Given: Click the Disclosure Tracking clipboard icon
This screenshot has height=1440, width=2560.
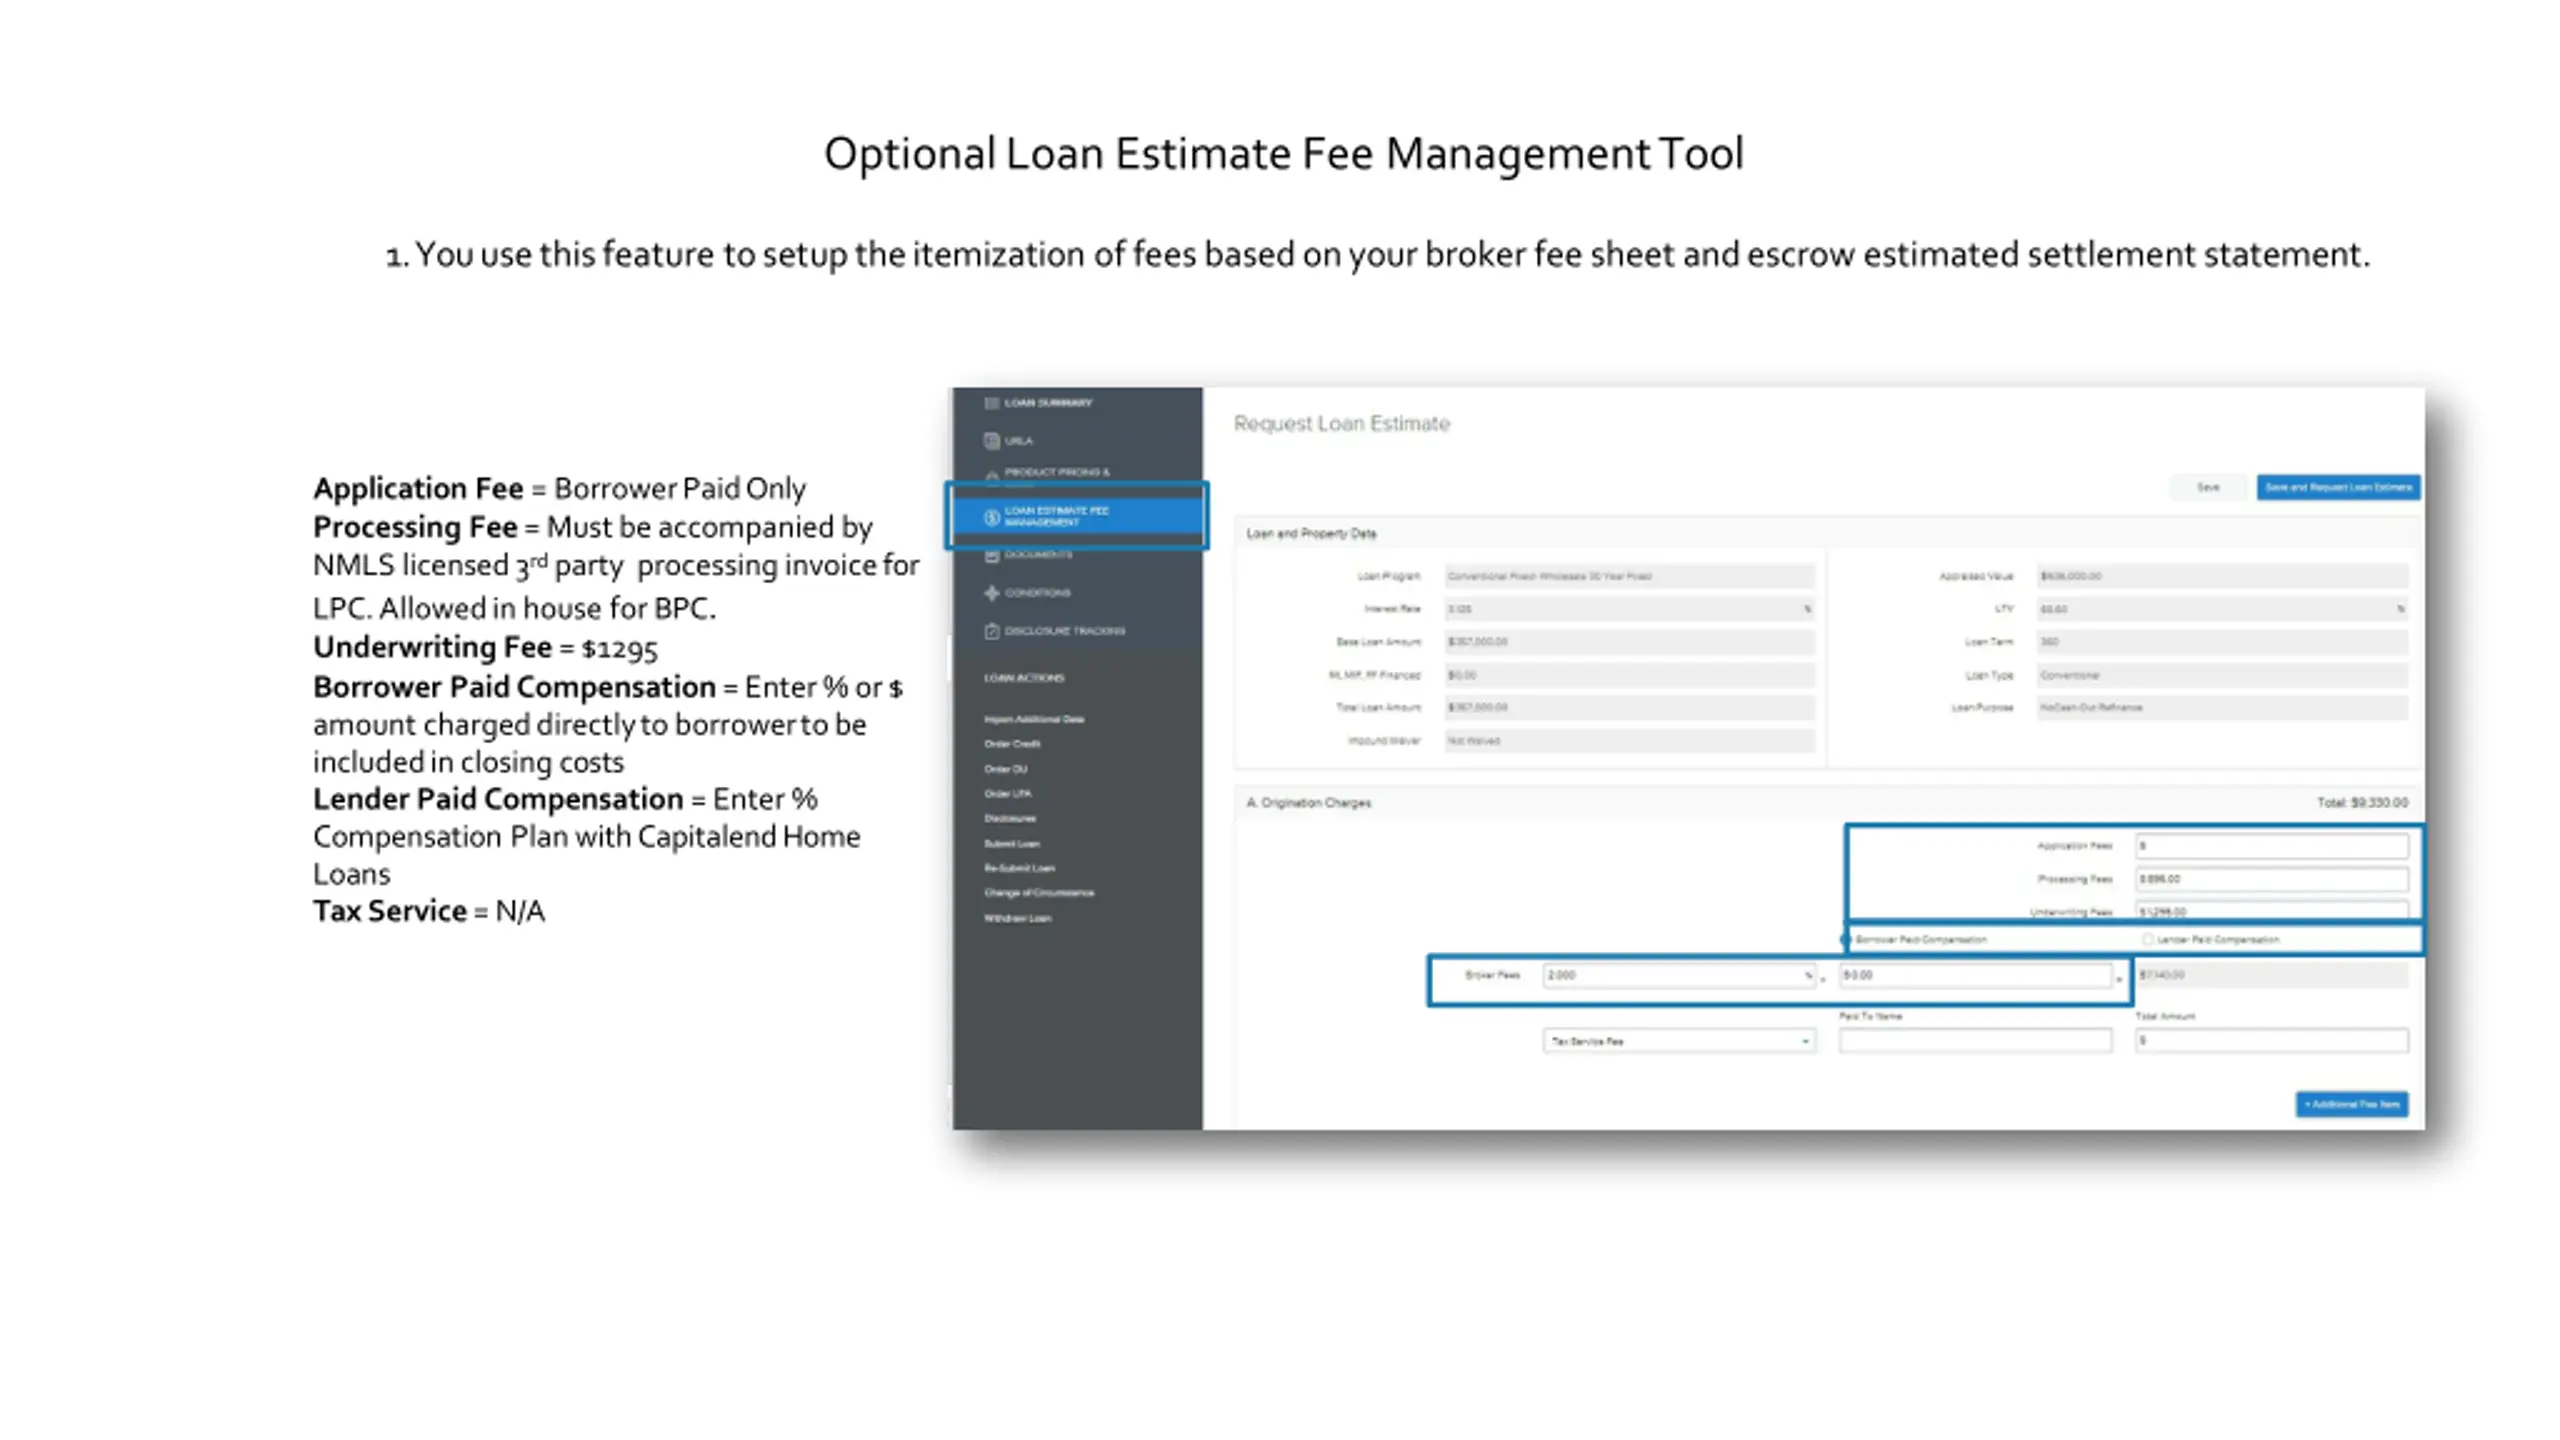Looking at the screenshot, I should [x=991, y=631].
